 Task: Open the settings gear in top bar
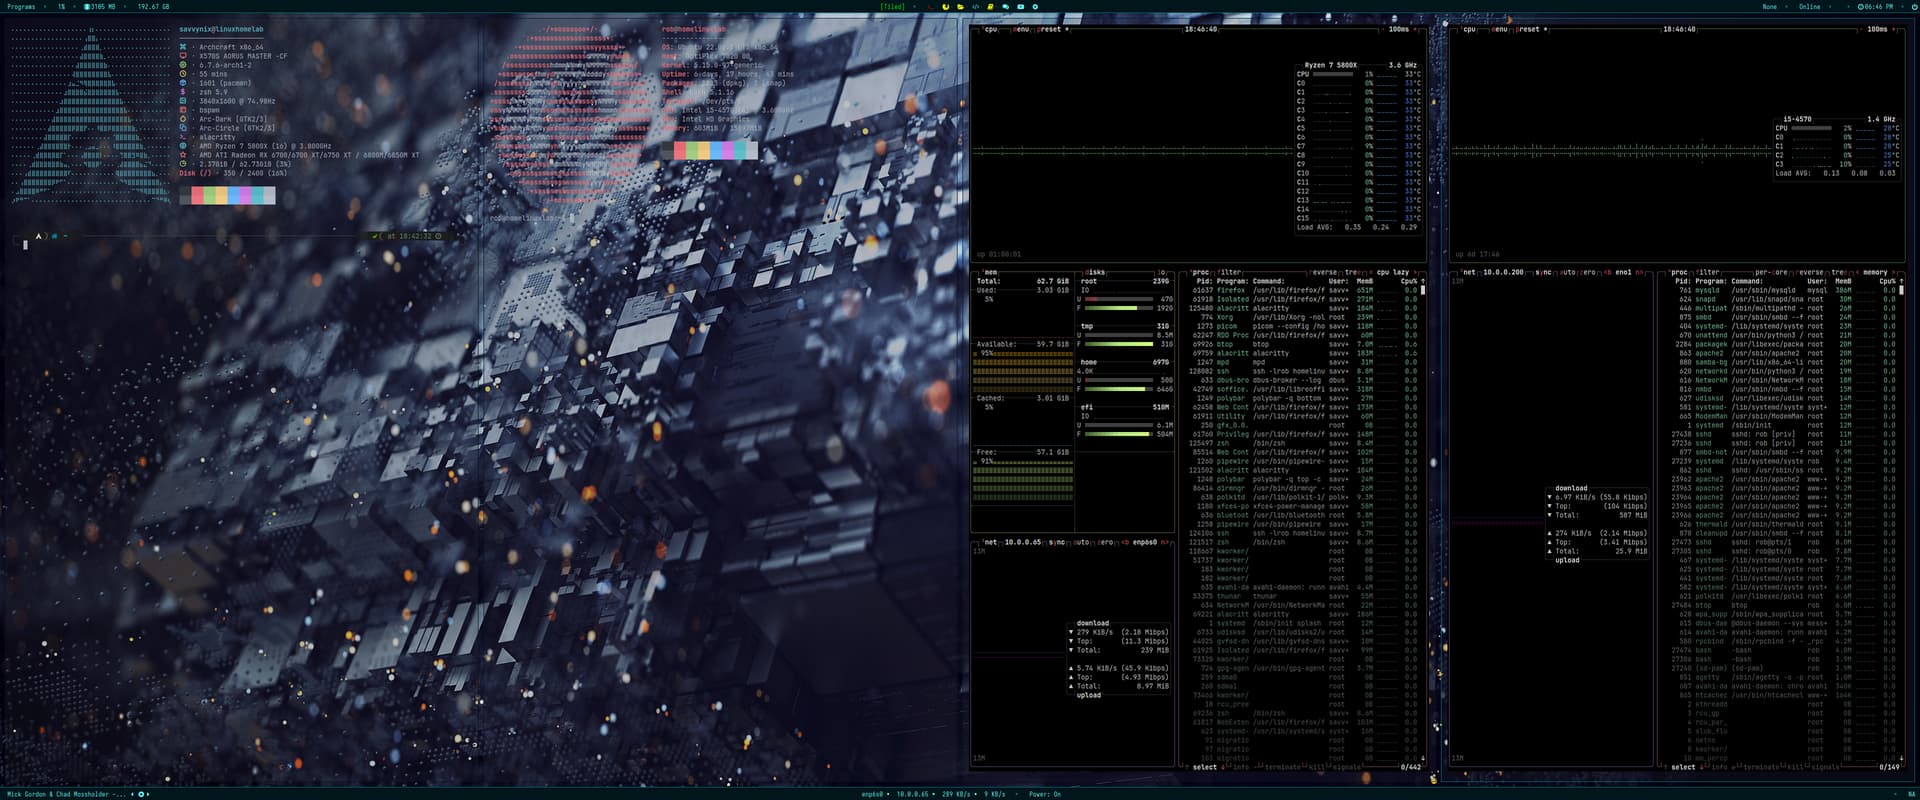coord(1035,6)
